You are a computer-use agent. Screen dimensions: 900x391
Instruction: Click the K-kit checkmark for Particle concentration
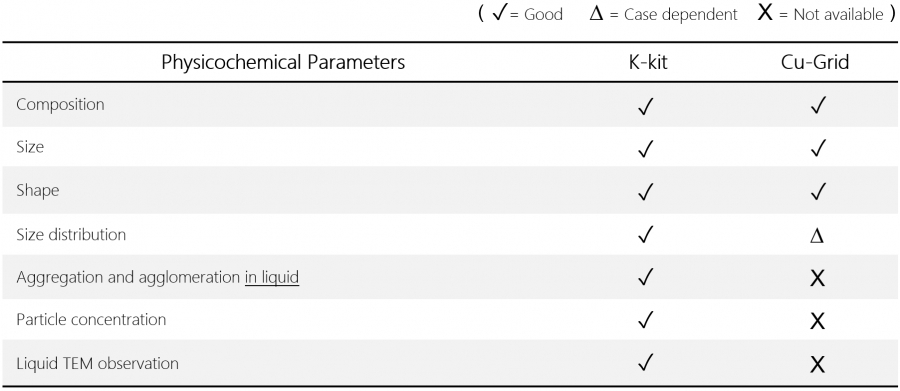[646, 320]
